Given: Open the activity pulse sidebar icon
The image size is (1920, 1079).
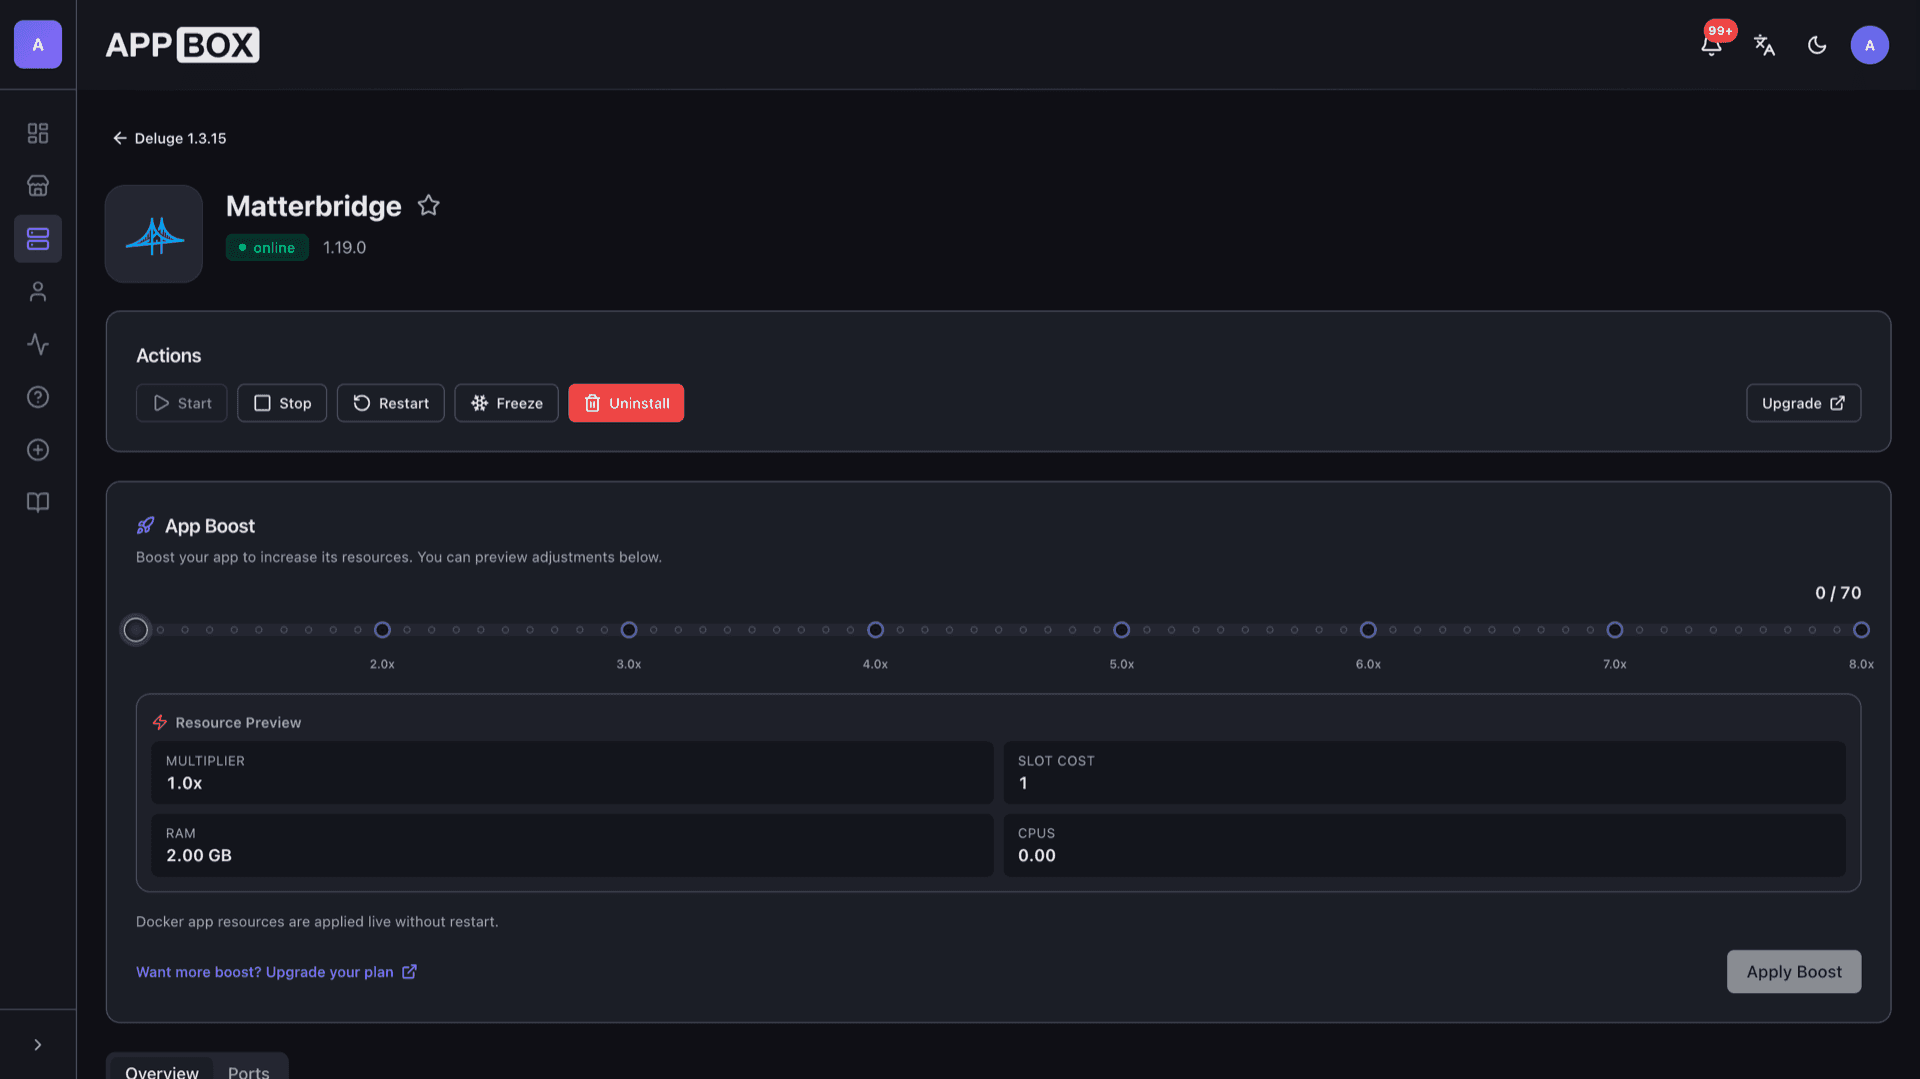Looking at the screenshot, I should [x=38, y=344].
